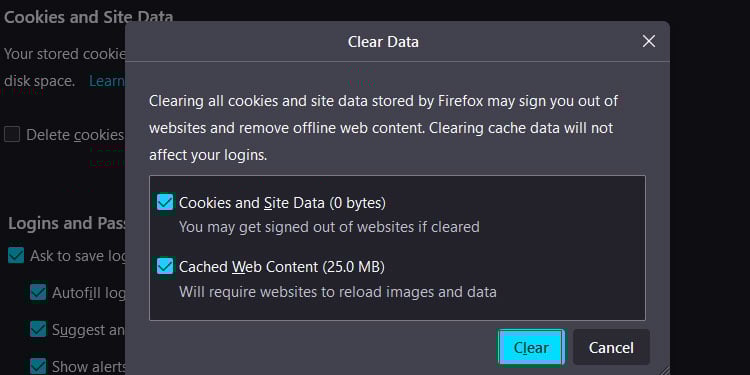Enable the Delete cookies checkbox
Screen dimensions: 750x375
pos(12,134)
